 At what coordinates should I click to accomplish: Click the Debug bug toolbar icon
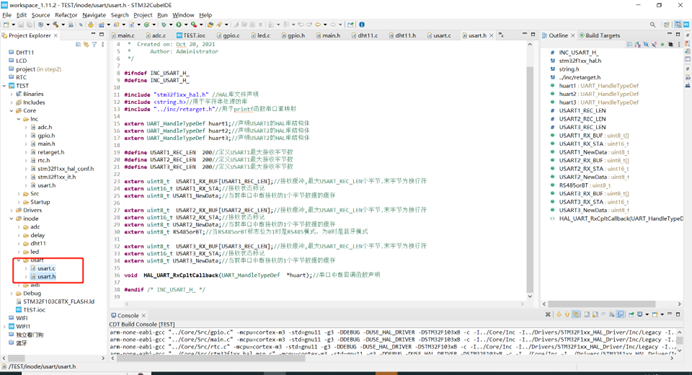164,25
